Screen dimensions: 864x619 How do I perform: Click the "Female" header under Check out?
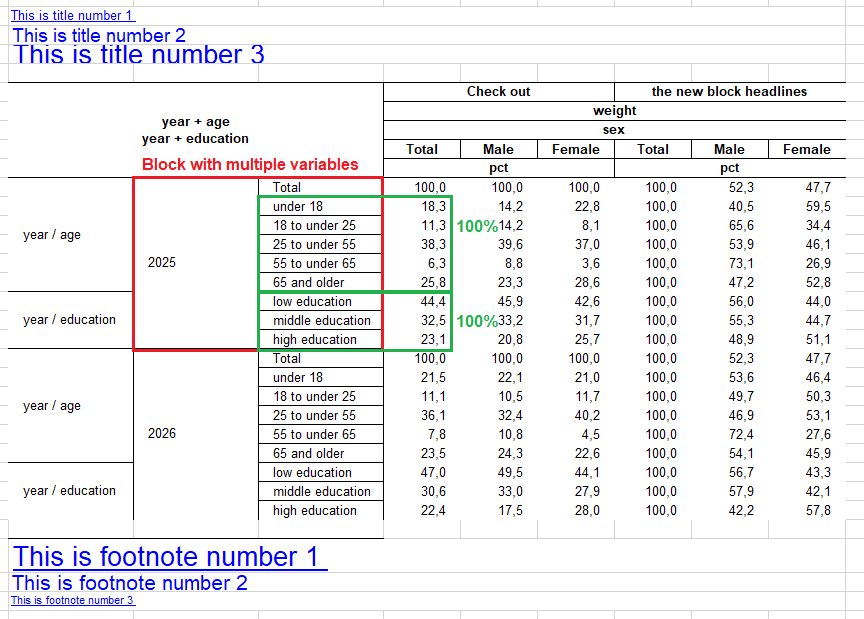pyautogui.click(x=575, y=150)
